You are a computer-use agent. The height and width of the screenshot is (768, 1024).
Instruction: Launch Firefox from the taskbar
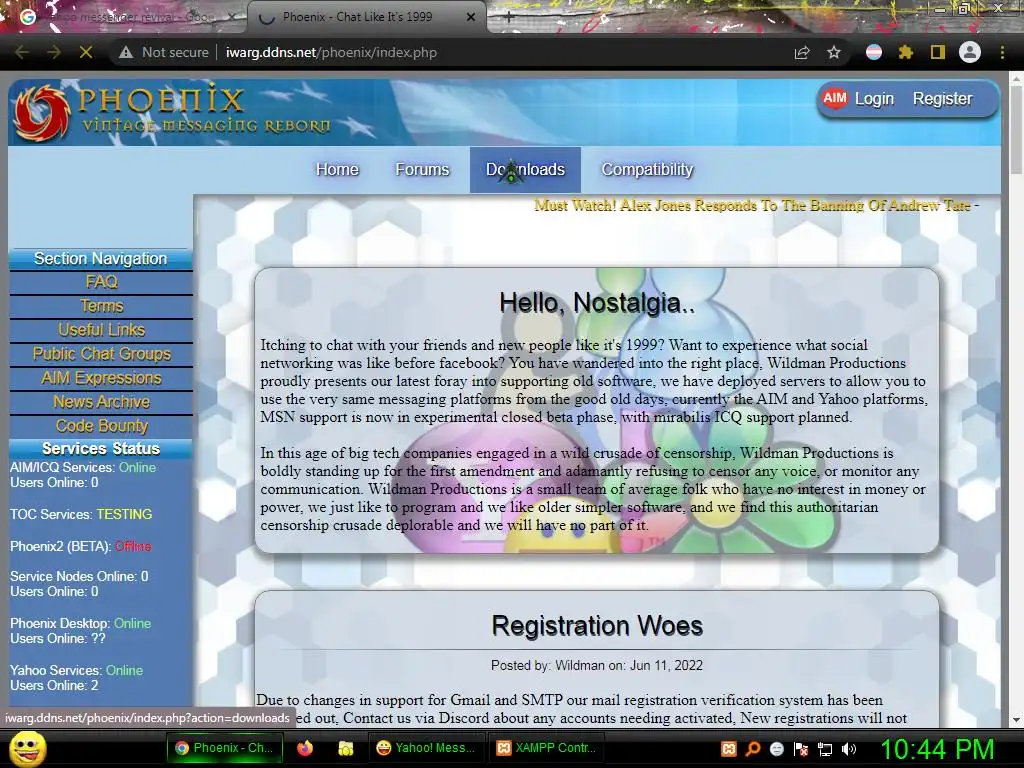(305, 748)
